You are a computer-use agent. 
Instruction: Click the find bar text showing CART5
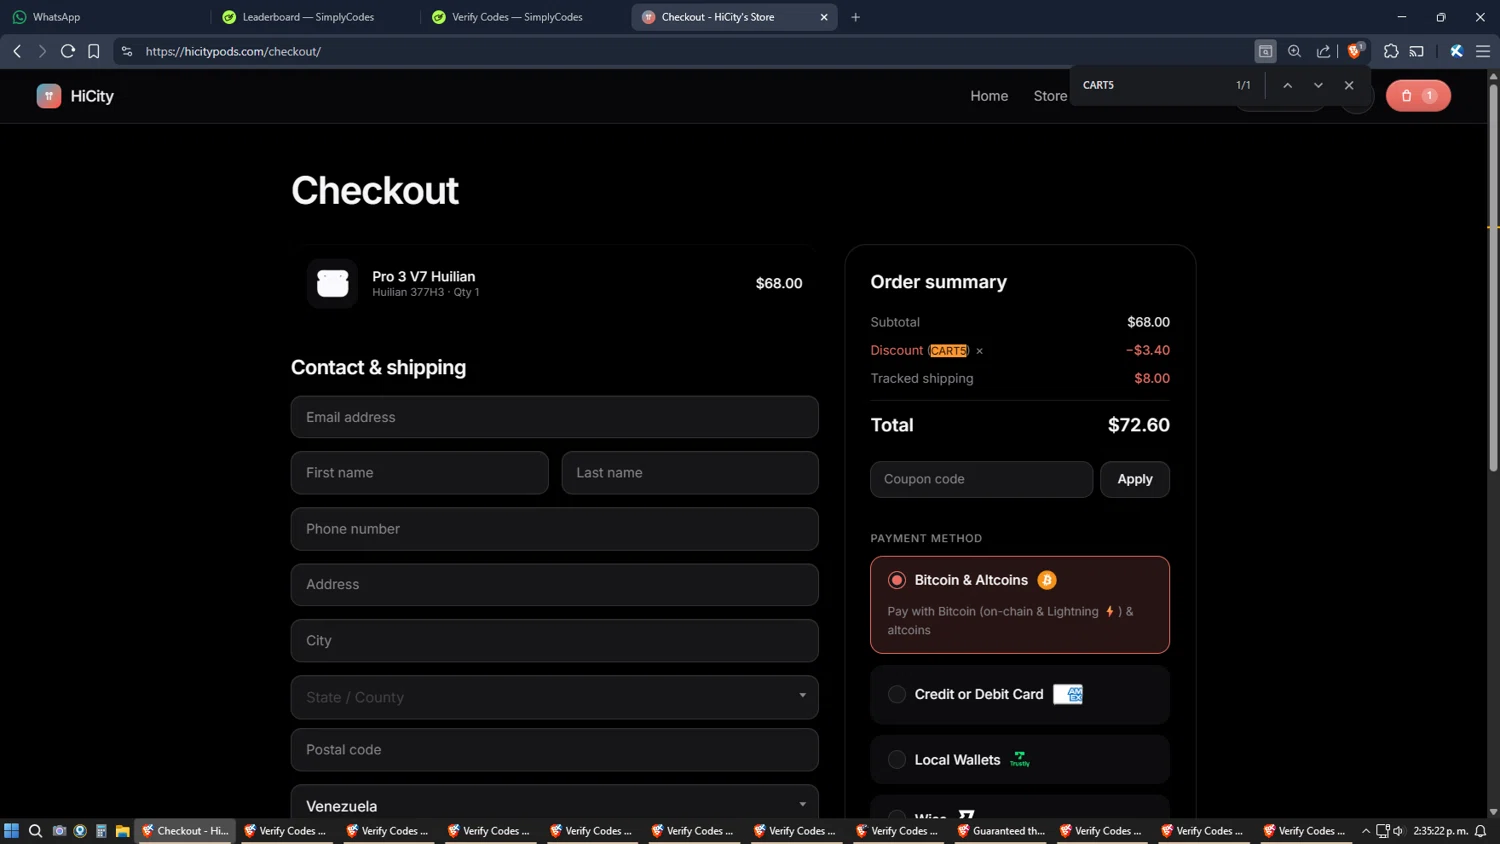(x=1098, y=85)
